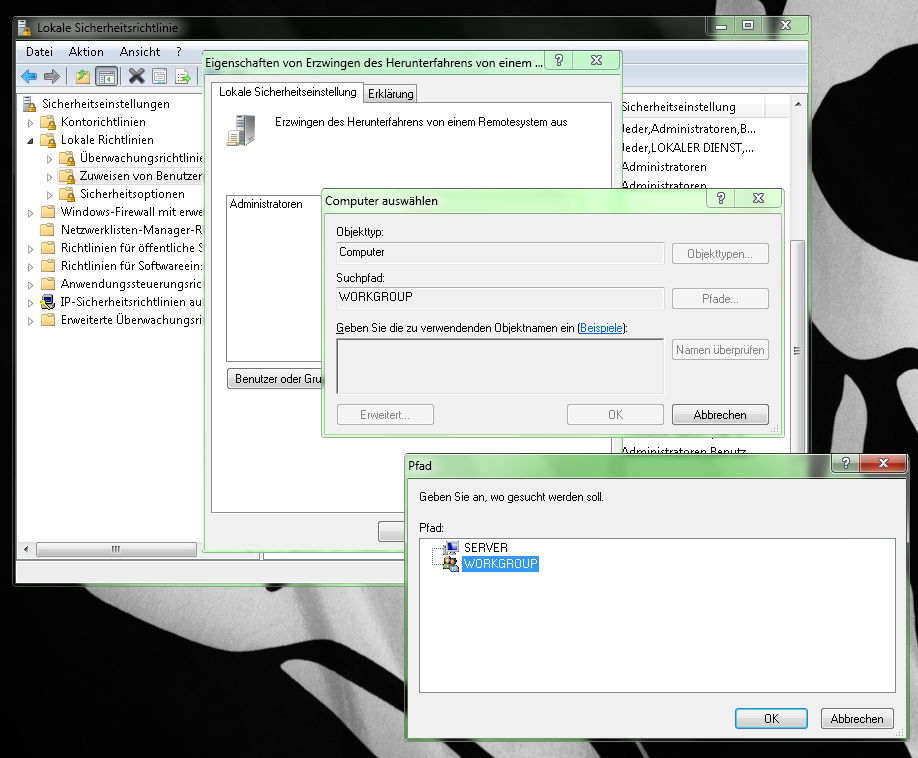Screen dimensions: 918x758
Task: Click the WORKGROUP group icon in Pfad dialog
Action: [451, 564]
